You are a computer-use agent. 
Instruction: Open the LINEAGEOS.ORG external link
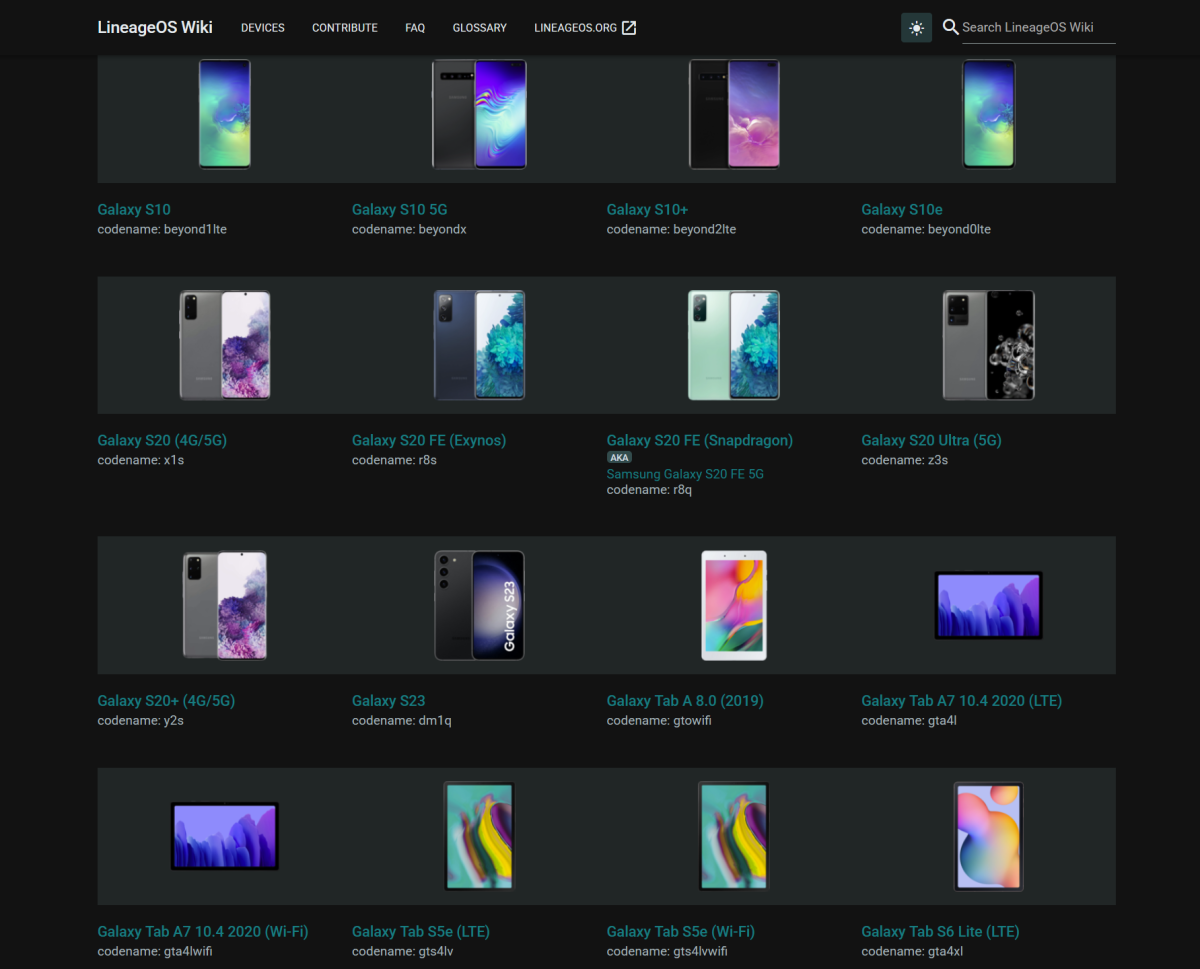tap(585, 28)
